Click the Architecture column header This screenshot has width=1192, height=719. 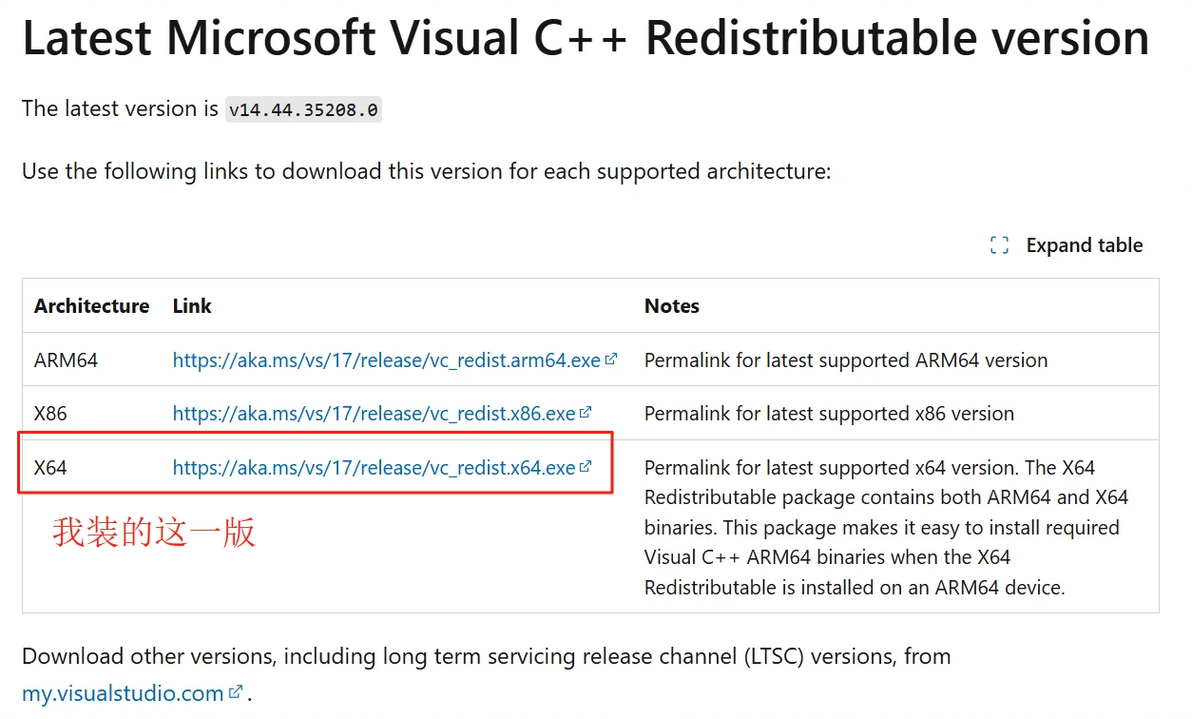click(x=91, y=306)
